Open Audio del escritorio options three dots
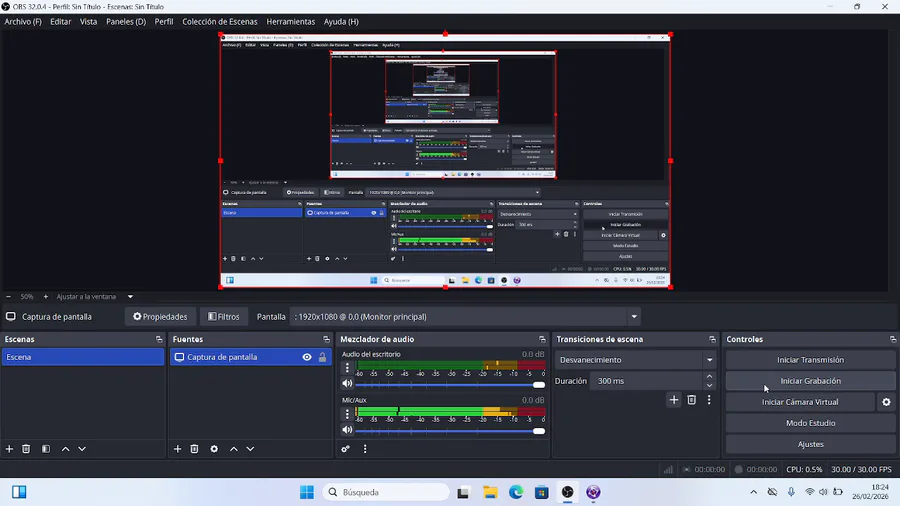The image size is (900, 506). tap(347, 368)
